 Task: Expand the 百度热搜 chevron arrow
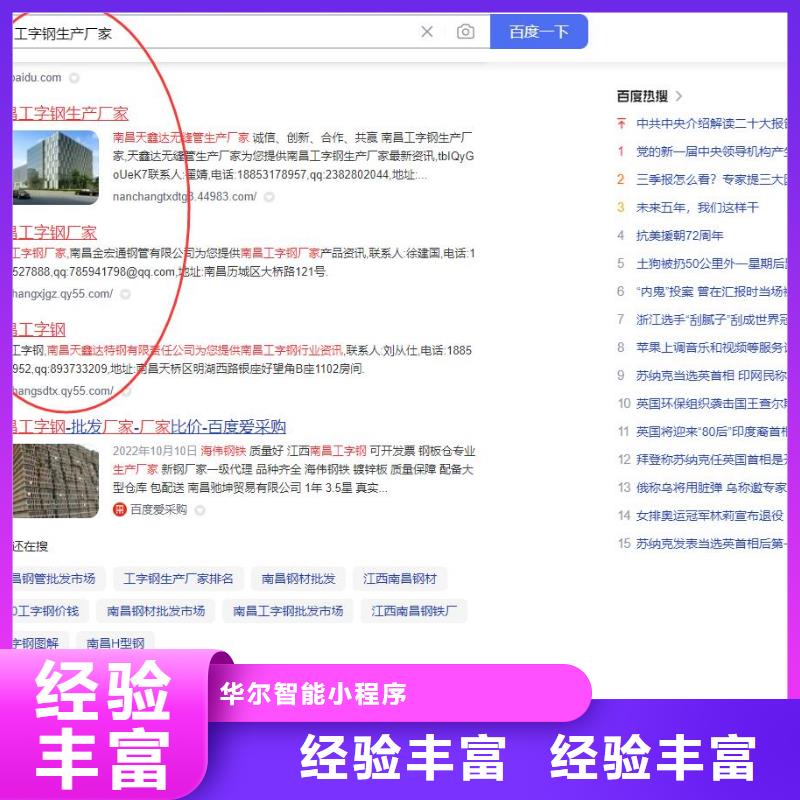click(679, 96)
